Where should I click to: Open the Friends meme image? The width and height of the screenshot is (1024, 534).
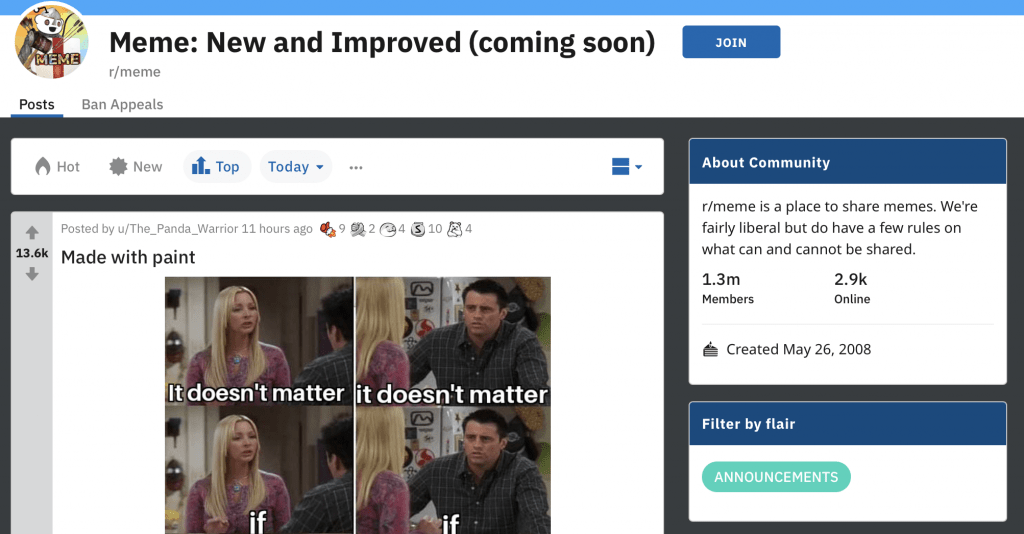pos(358,405)
